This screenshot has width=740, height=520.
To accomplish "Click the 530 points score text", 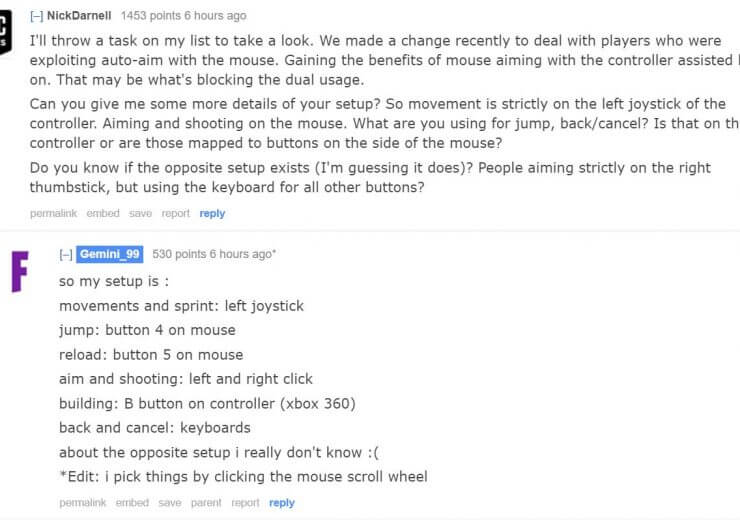I will tap(179, 254).
